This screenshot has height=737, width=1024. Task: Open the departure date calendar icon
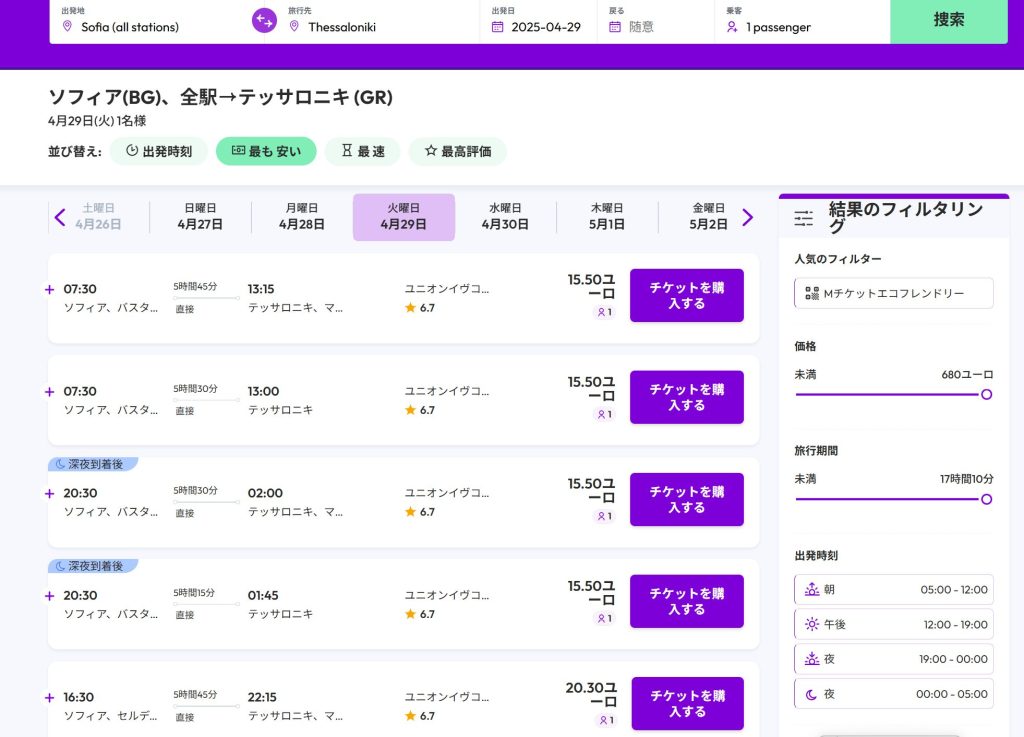click(498, 27)
